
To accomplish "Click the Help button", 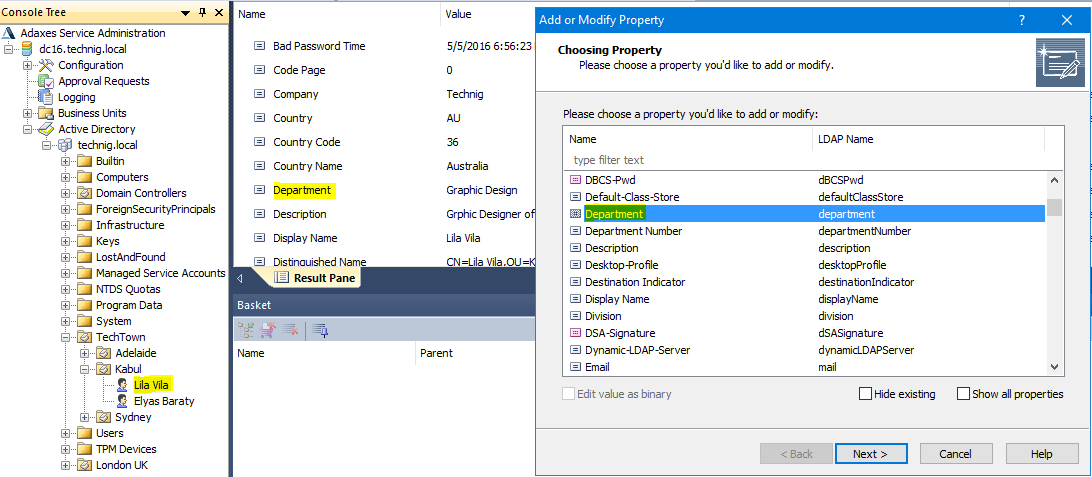I will tap(1041, 454).
